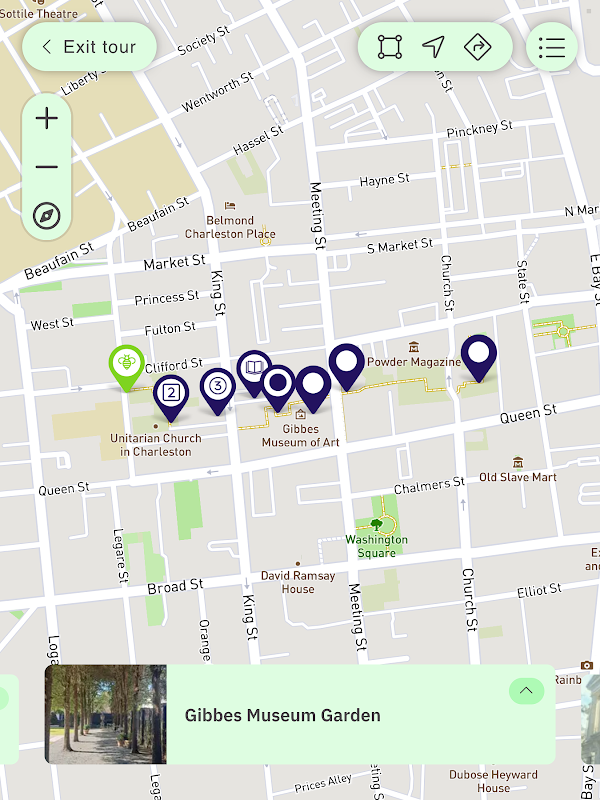Reset map orientation with compass icon
This screenshot has height=800, width=600.
coord(46,216)
